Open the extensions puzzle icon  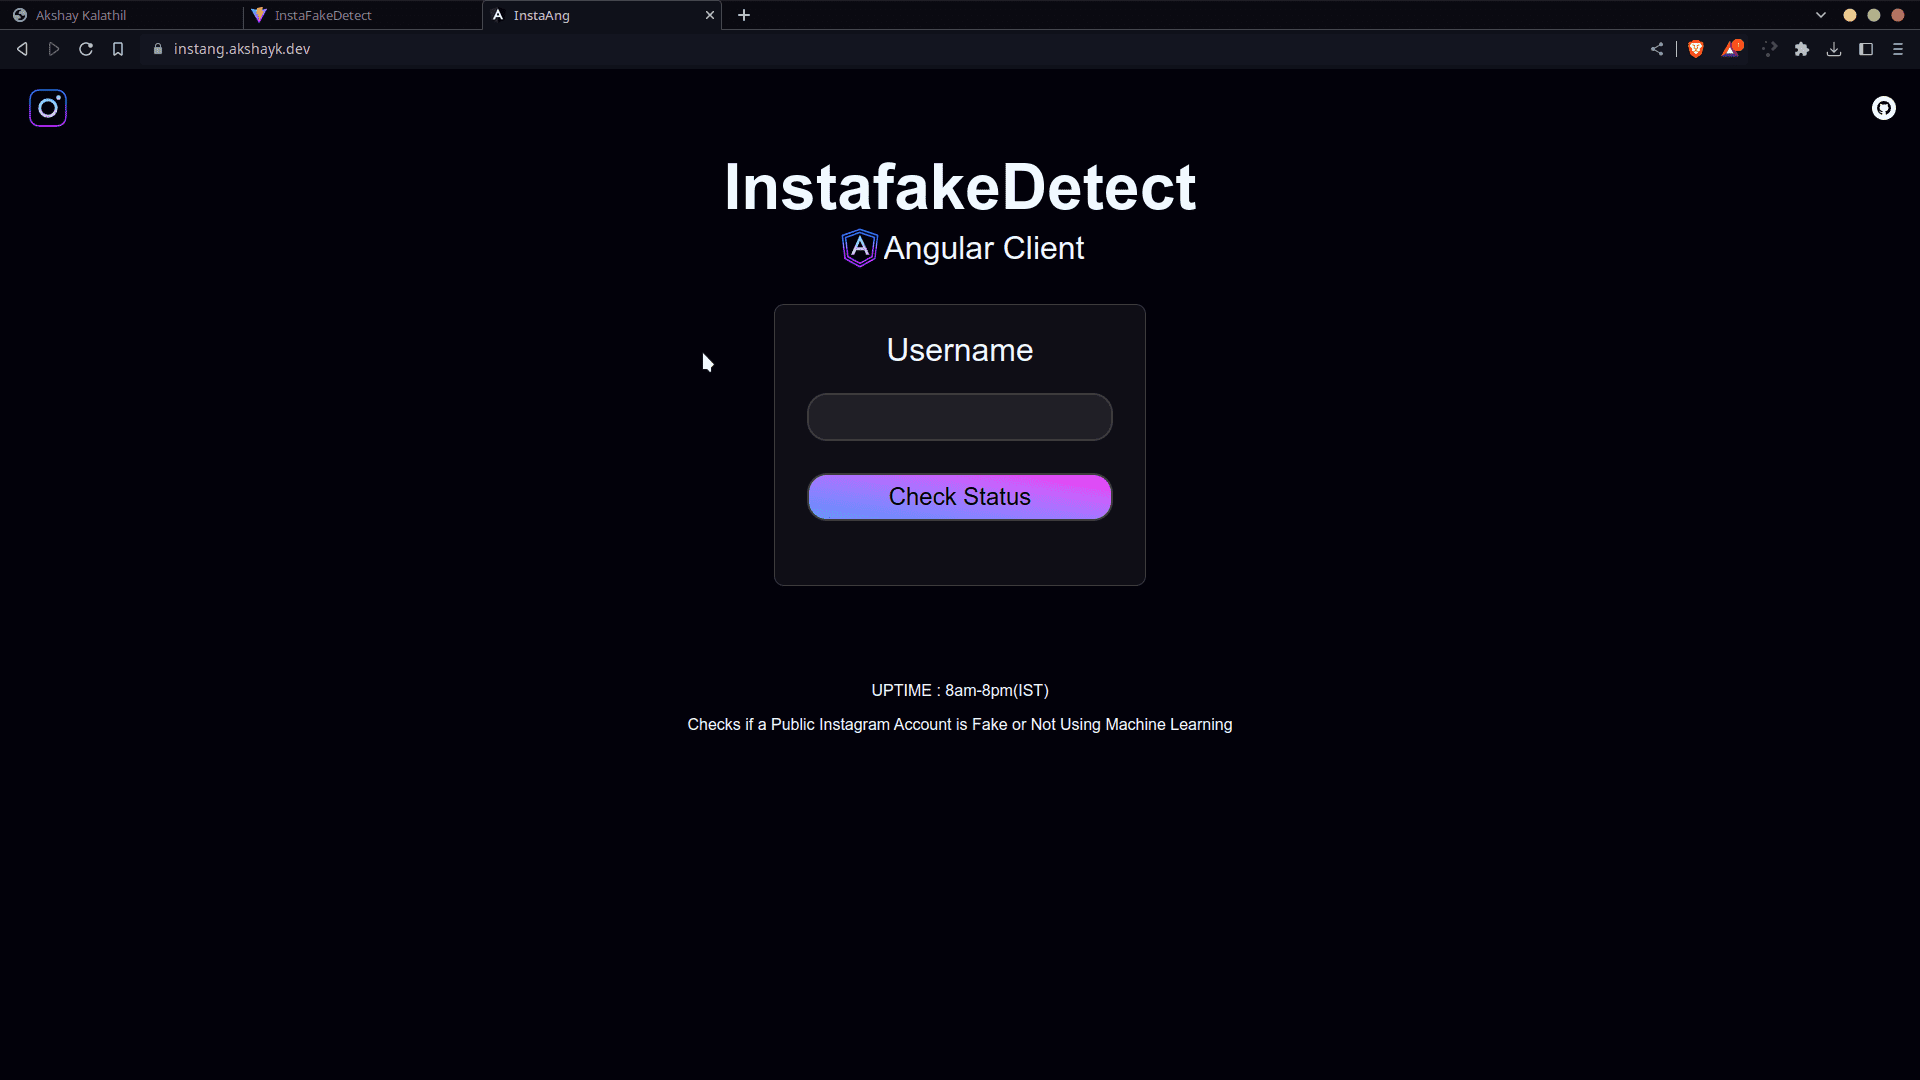[1802, 49]
